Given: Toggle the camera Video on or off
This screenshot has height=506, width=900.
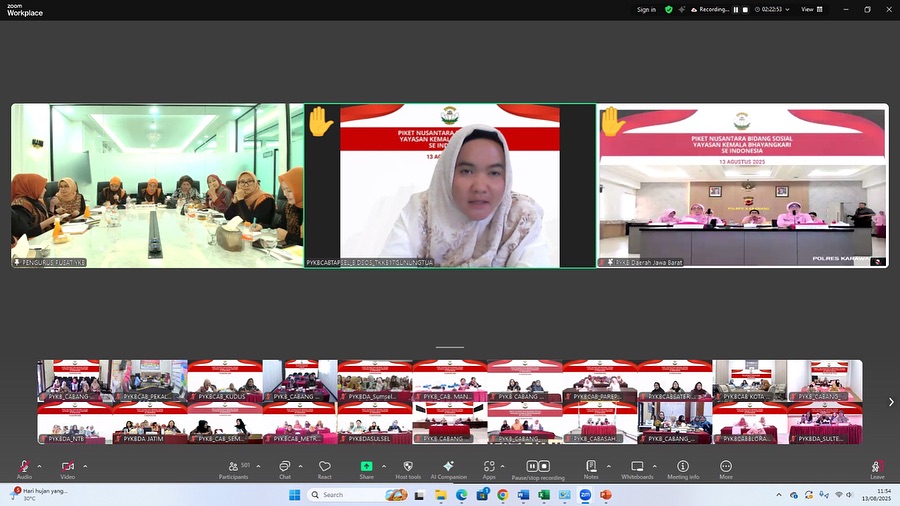Looking at the screenshot, I should tap(68, 468).
